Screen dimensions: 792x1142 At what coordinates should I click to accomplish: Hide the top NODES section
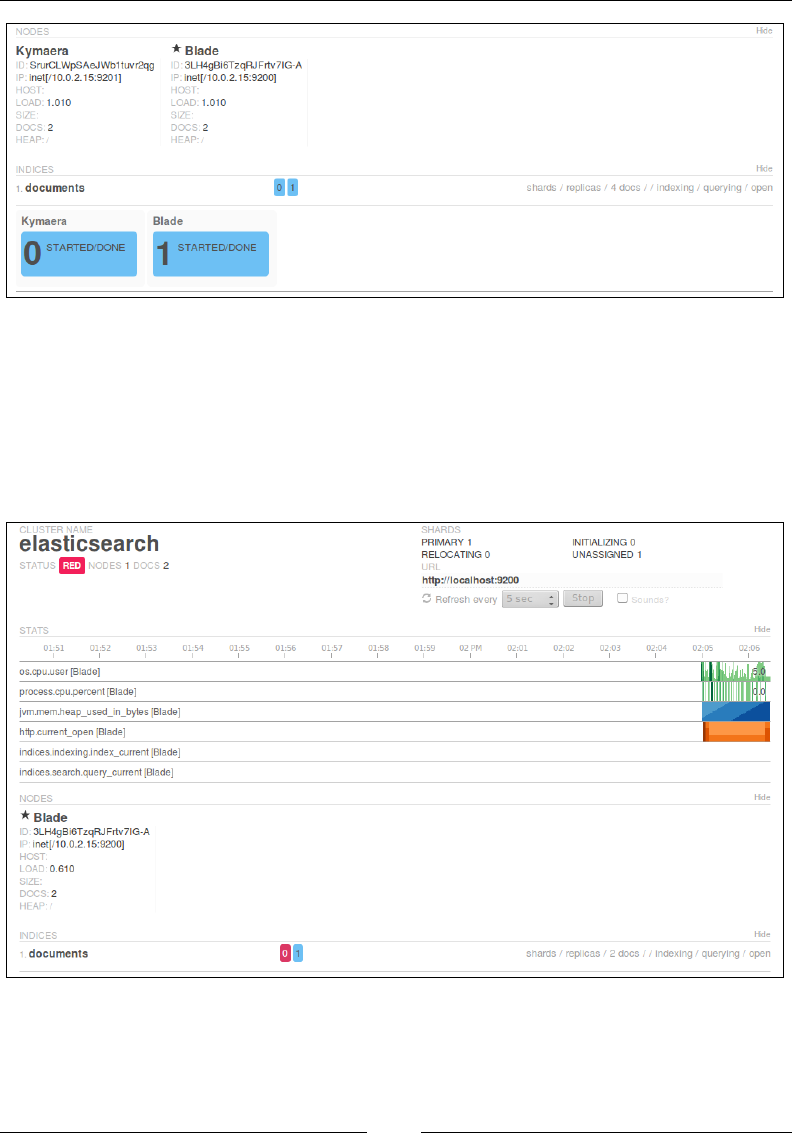[764, 31]
